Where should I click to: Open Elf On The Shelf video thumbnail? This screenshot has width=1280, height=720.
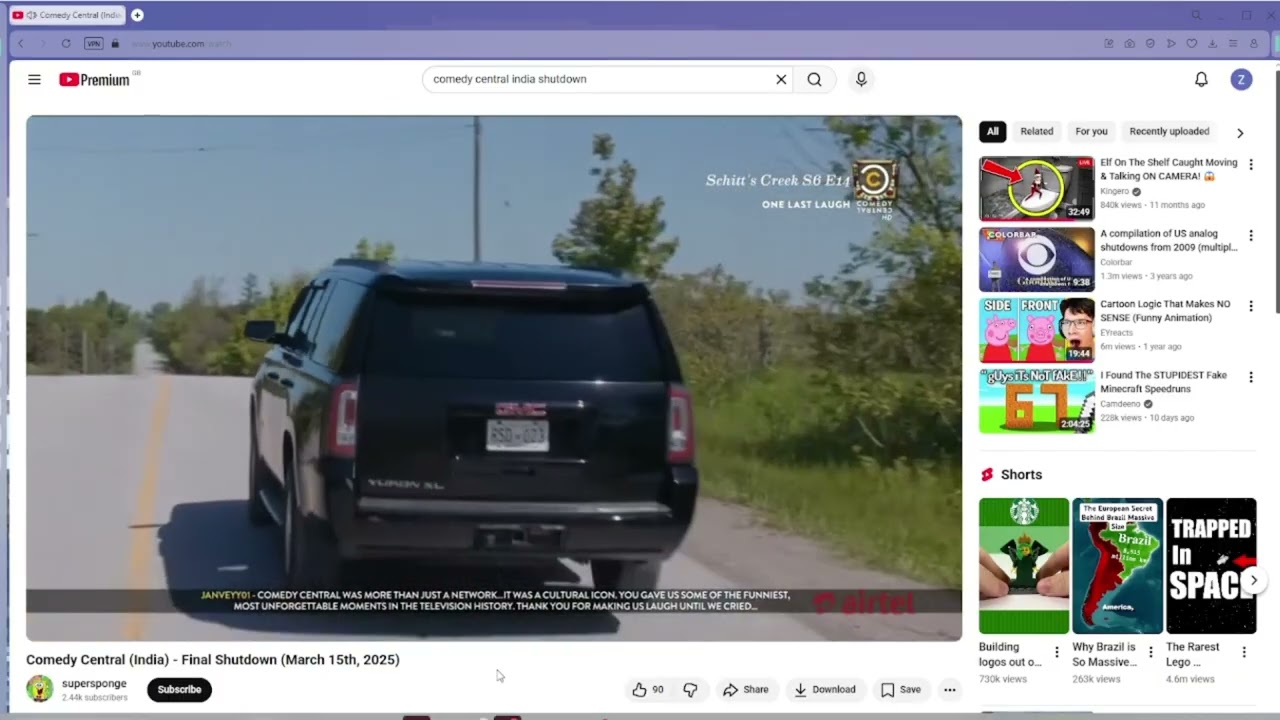click(1036, 188)
